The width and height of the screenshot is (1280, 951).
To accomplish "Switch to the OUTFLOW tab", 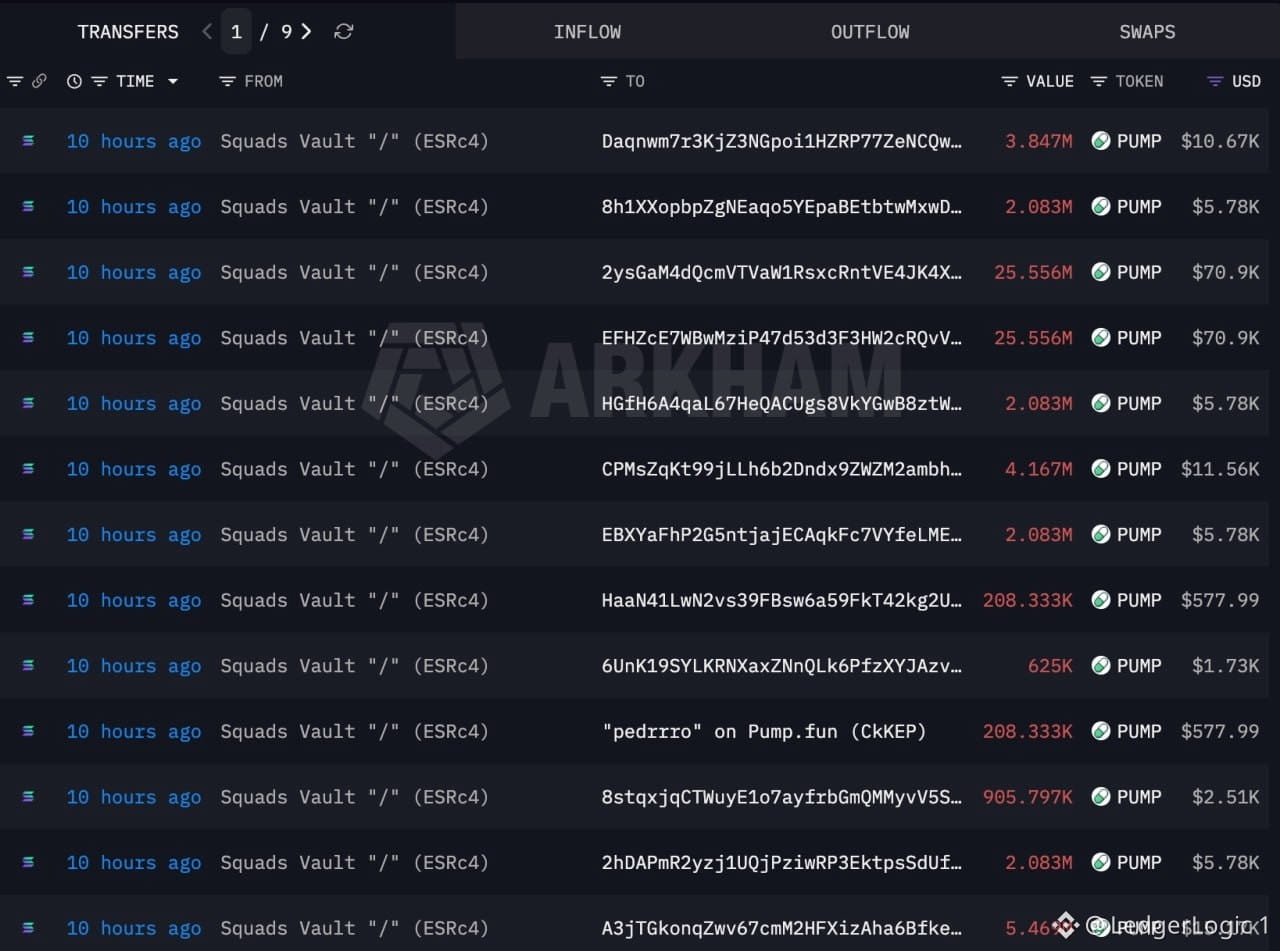I will pos(870,32).
